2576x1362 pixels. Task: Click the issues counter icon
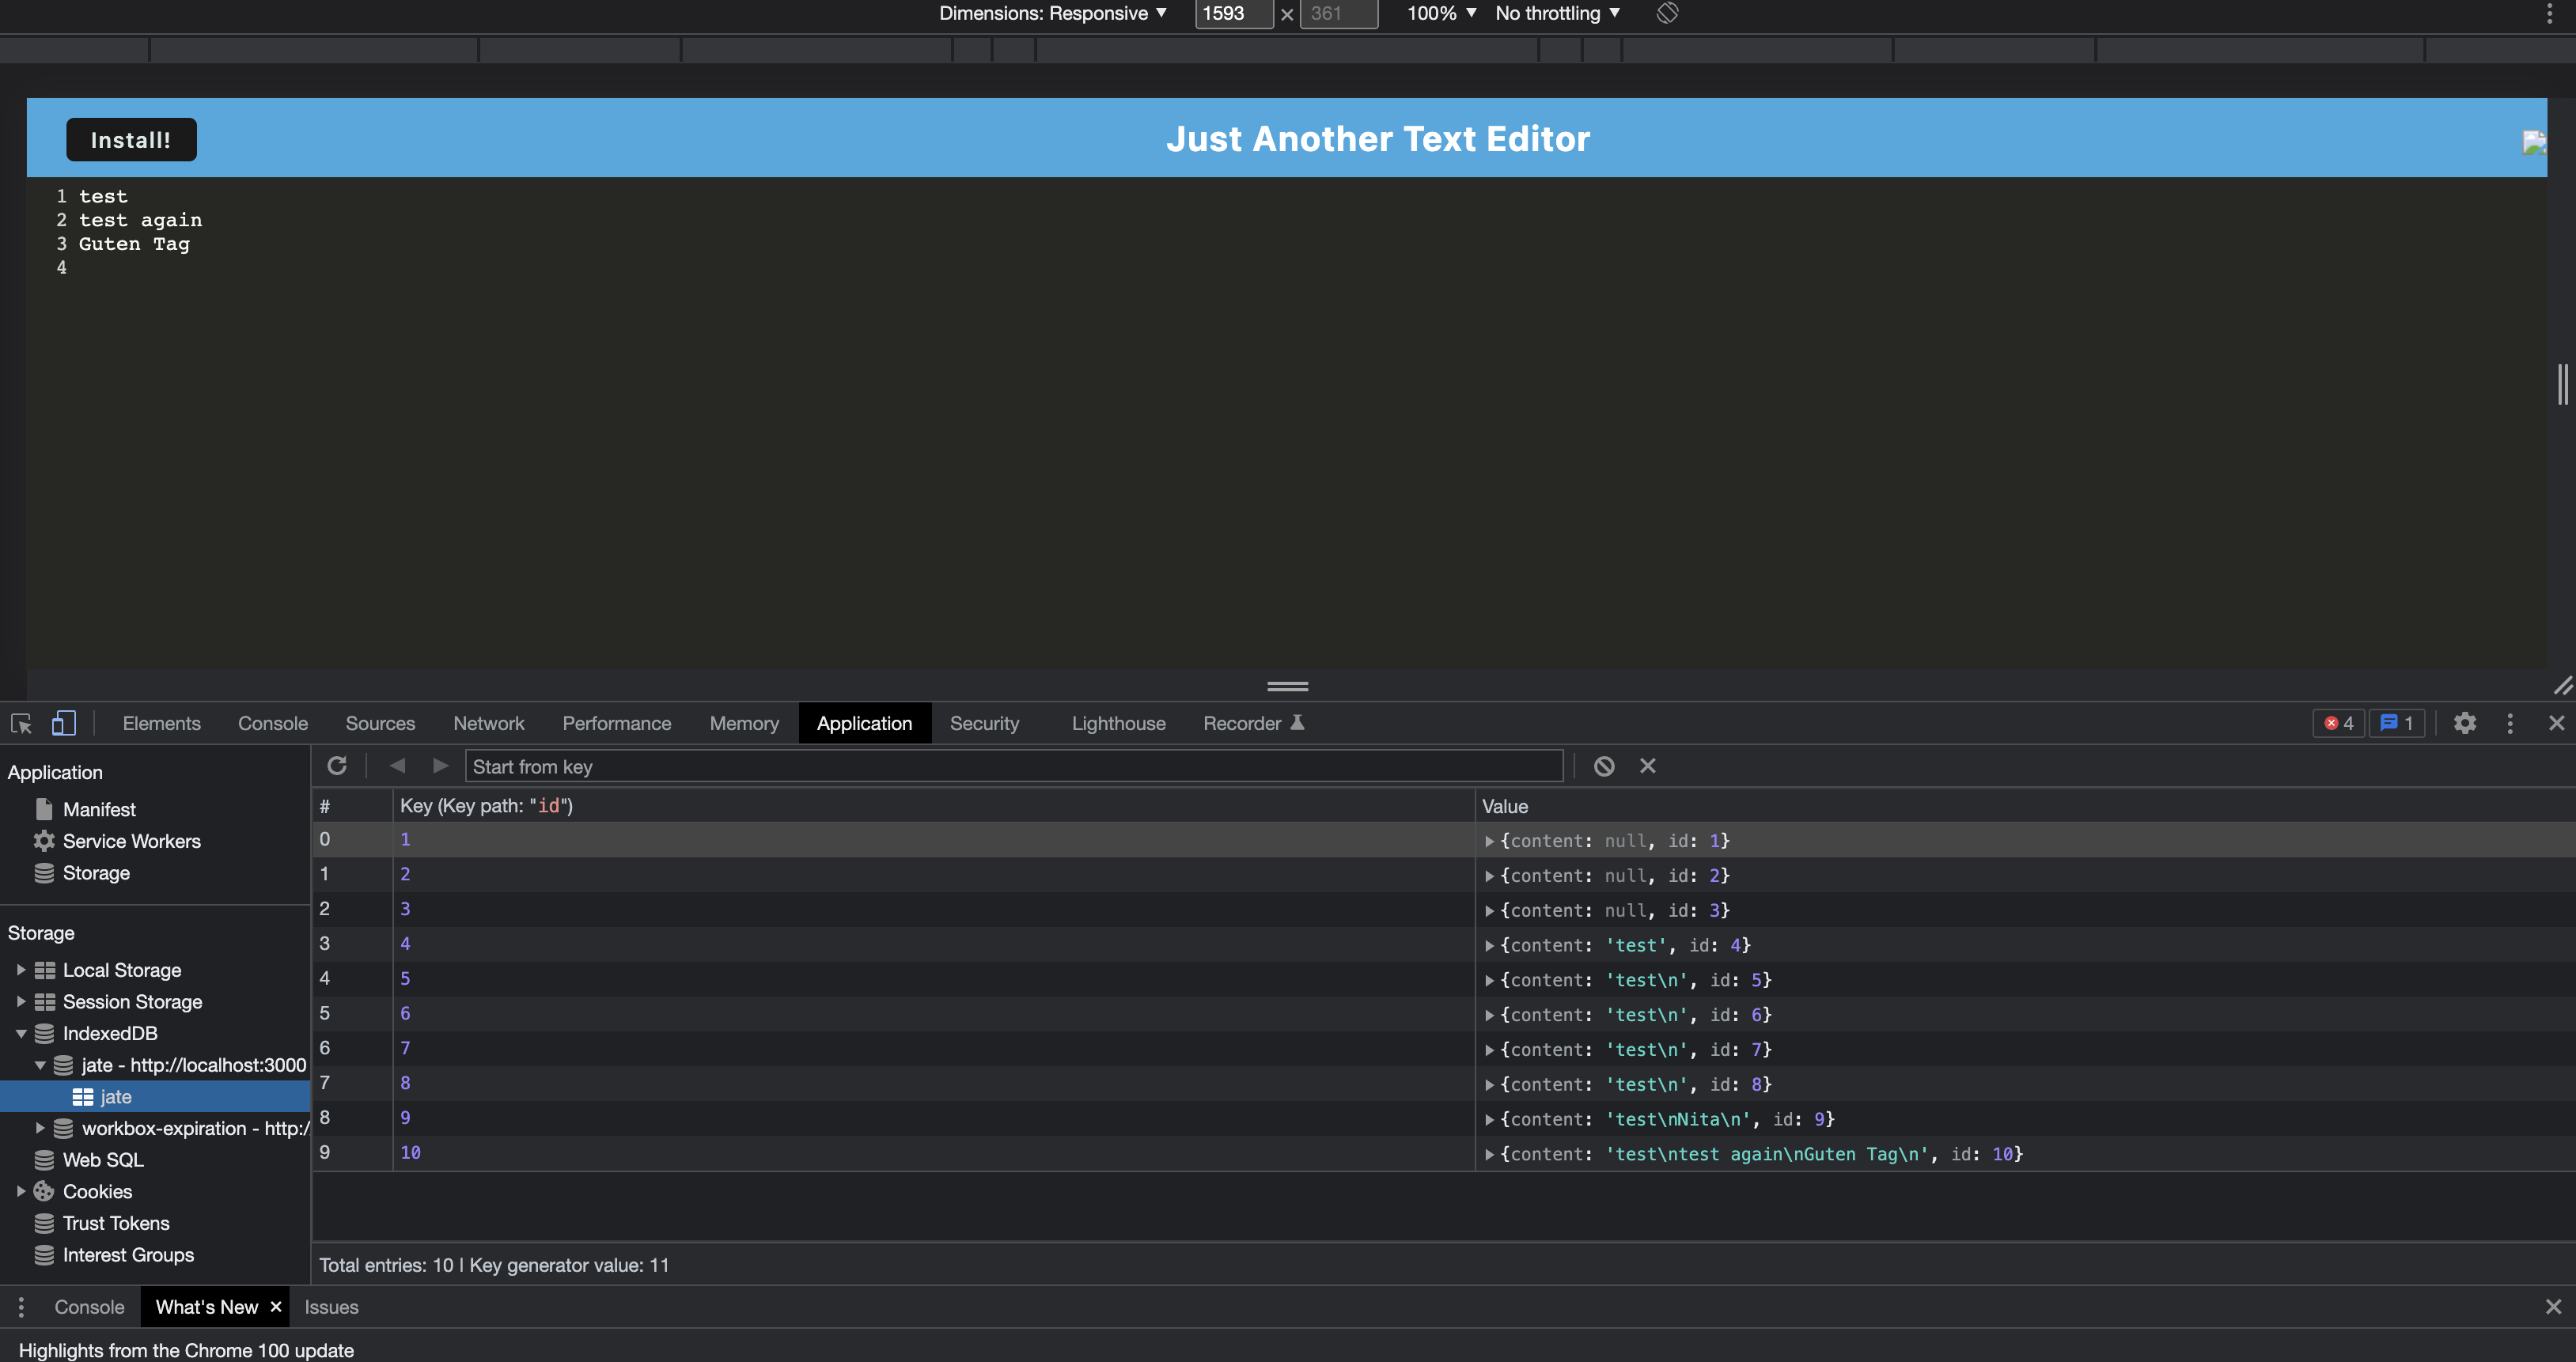click(x=2397, y=723)
